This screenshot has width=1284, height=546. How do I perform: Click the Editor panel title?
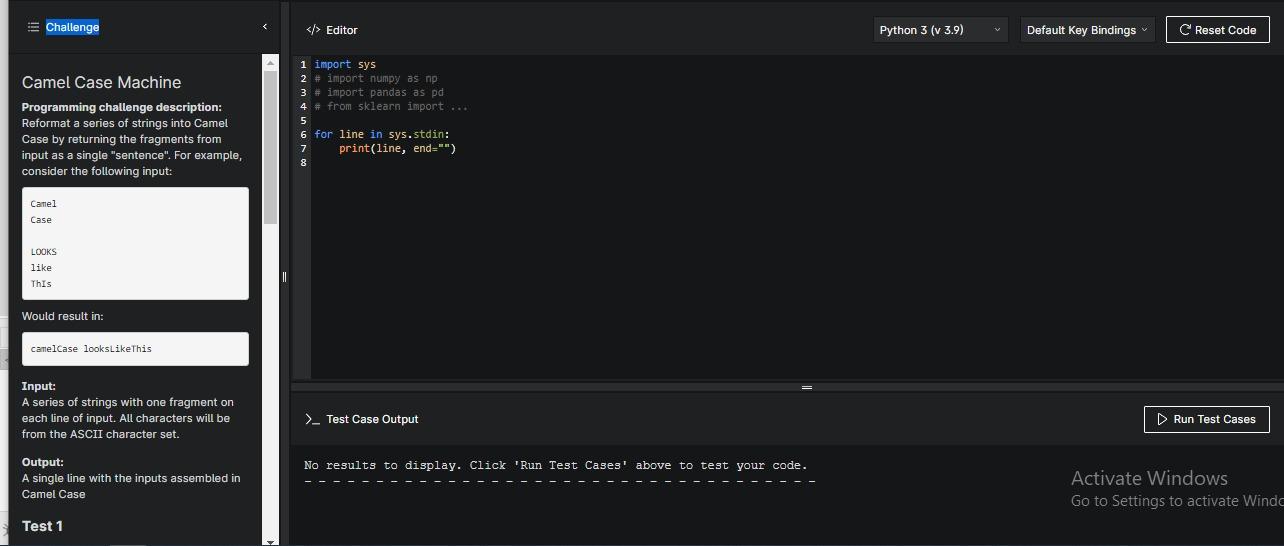pyautogui.click(x=342, y=30)
